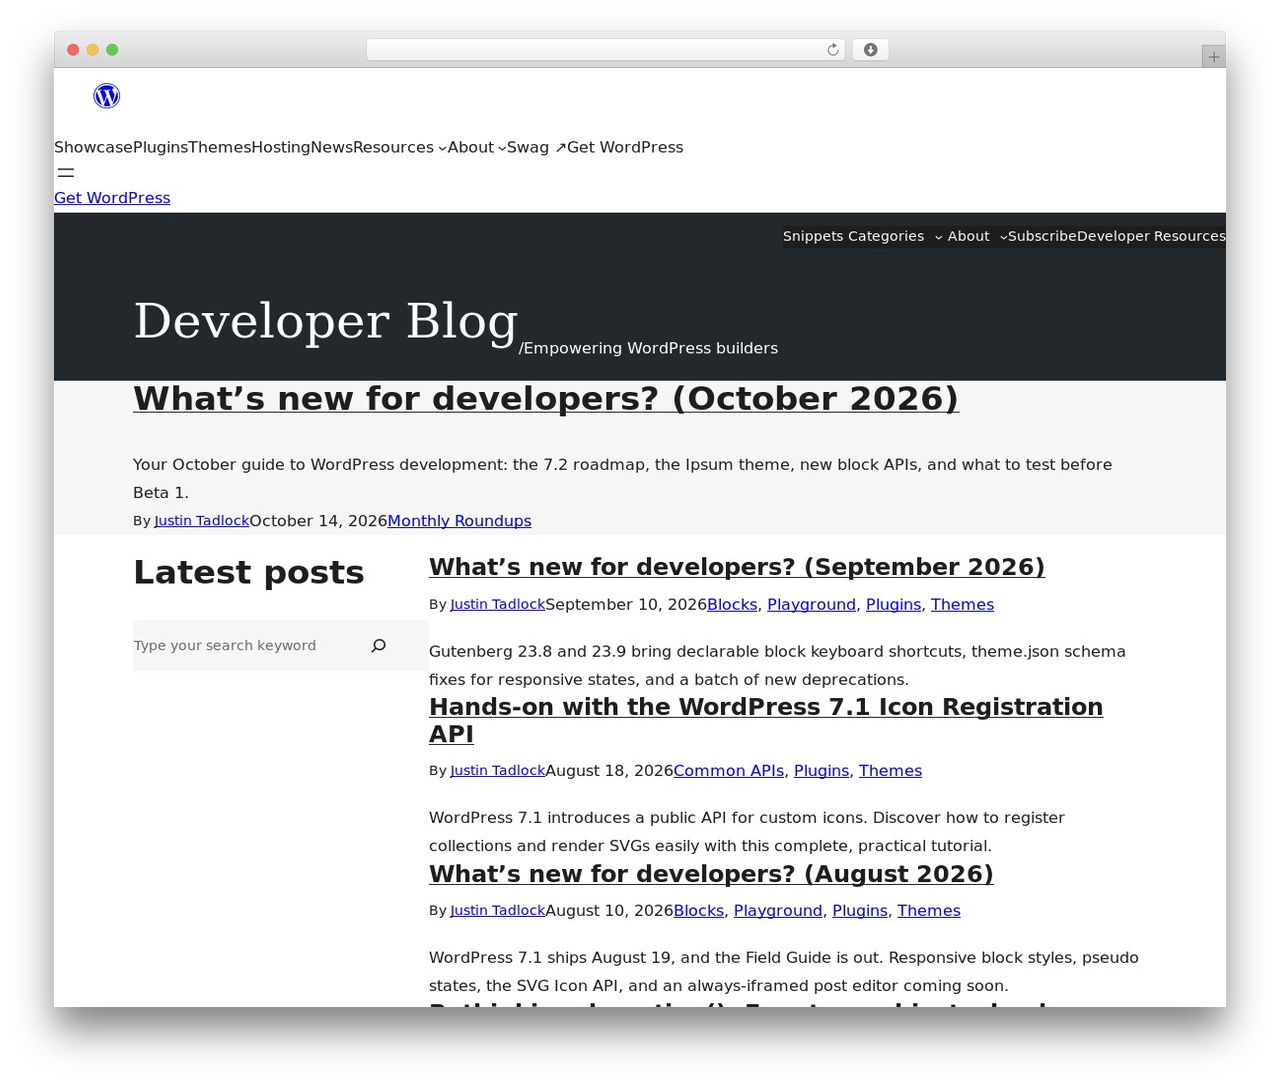
Task: Open the Plugins top navigation item
Action: coord(160,147)
